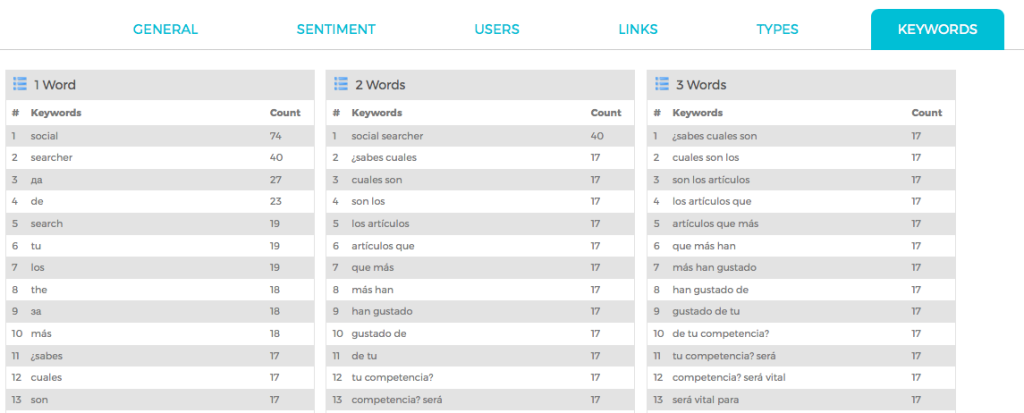Click the phrase 'gustado de tu'

click(706, 312)
